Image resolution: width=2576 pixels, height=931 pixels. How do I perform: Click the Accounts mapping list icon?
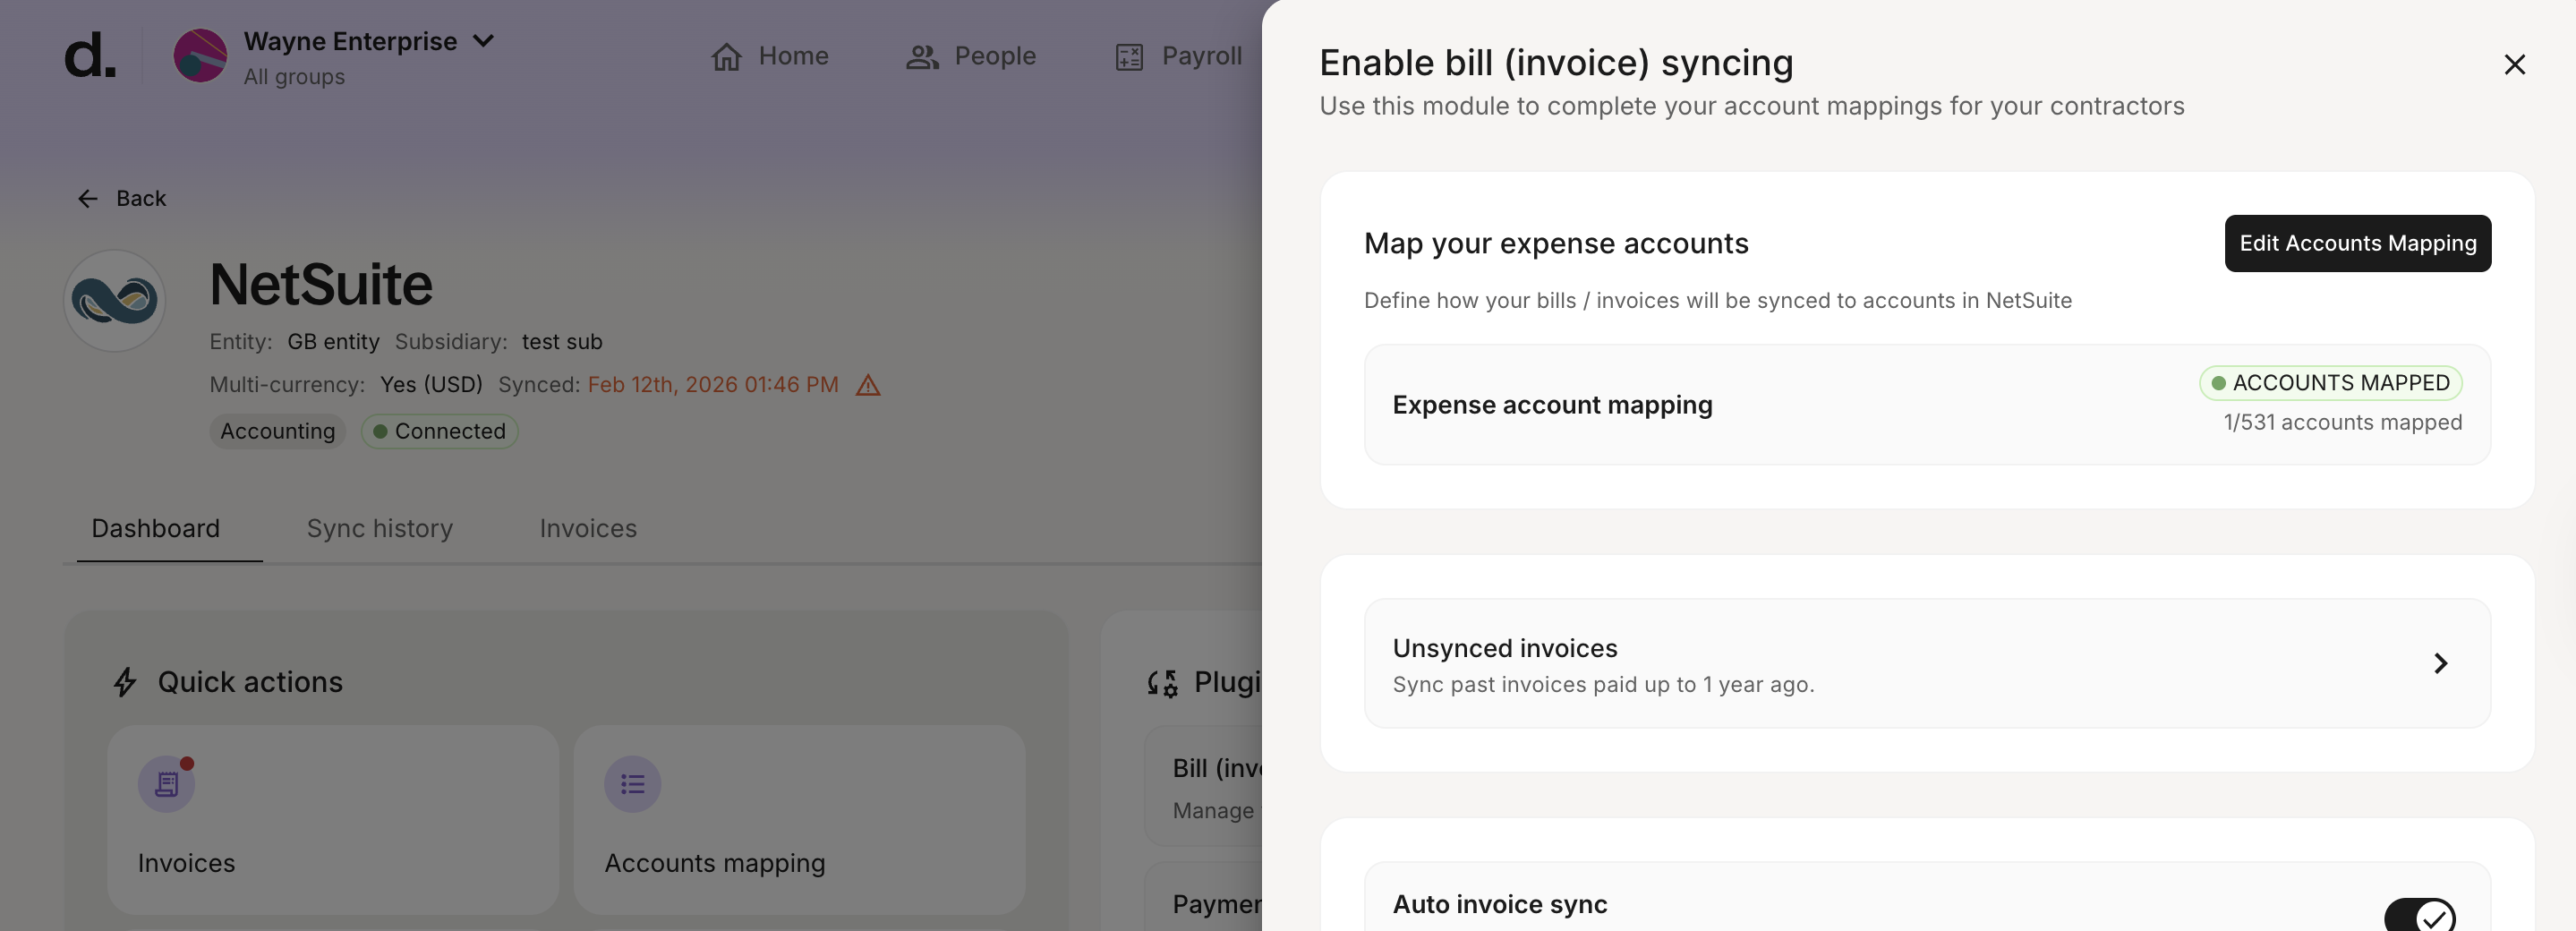[632, 784]
